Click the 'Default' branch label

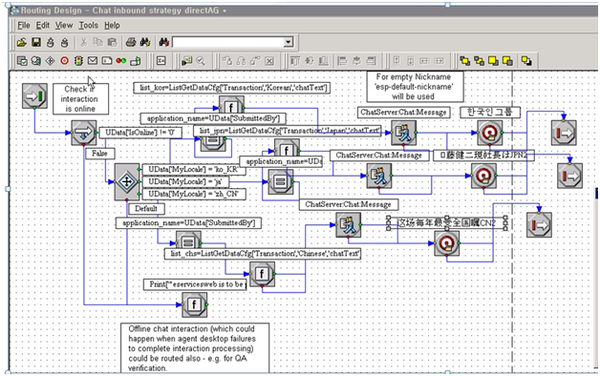point(146,209)
